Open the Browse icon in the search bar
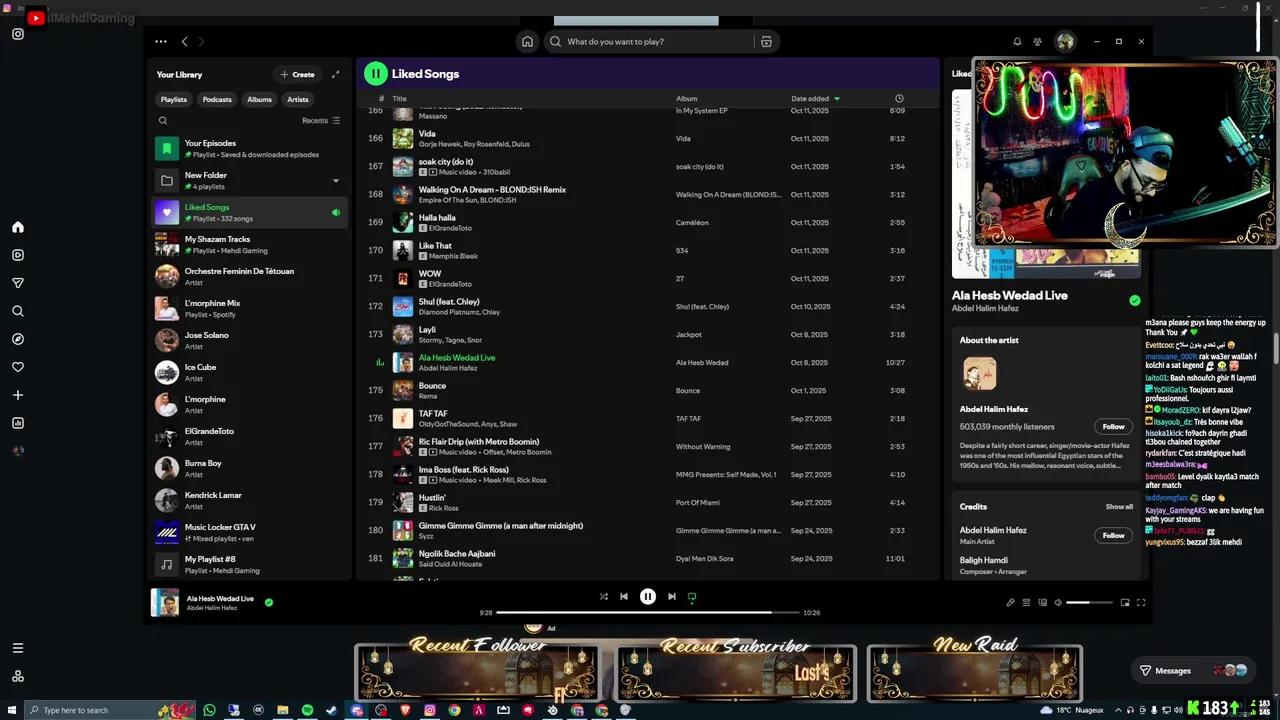The height and width of the screenshot is (720, 1280). click(x=766, y=42)
